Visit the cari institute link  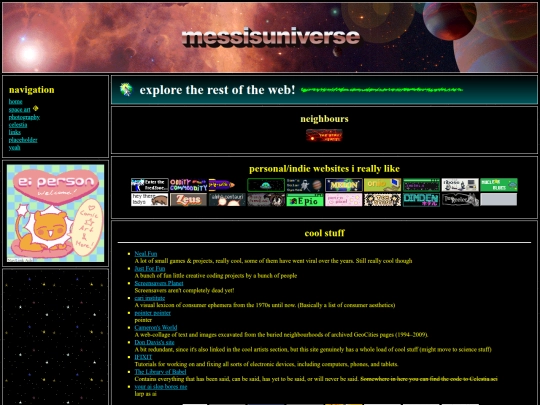150,298
